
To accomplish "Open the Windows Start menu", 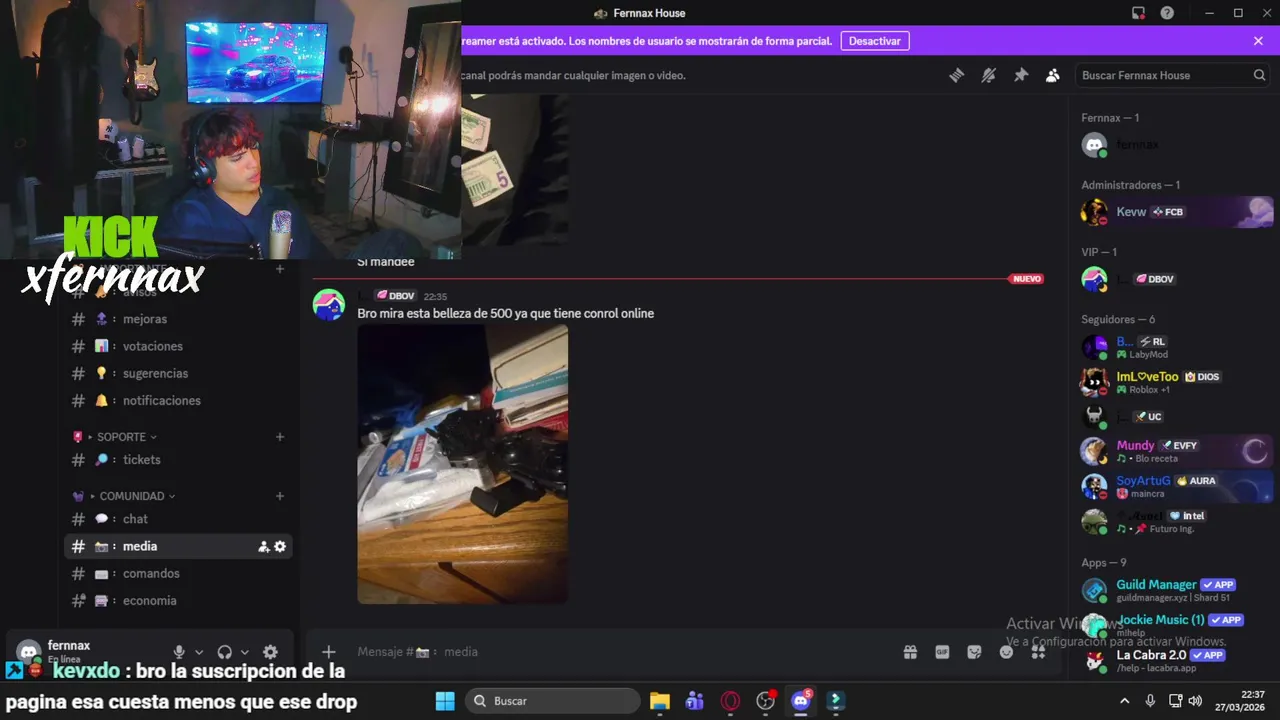I will 445,701.
